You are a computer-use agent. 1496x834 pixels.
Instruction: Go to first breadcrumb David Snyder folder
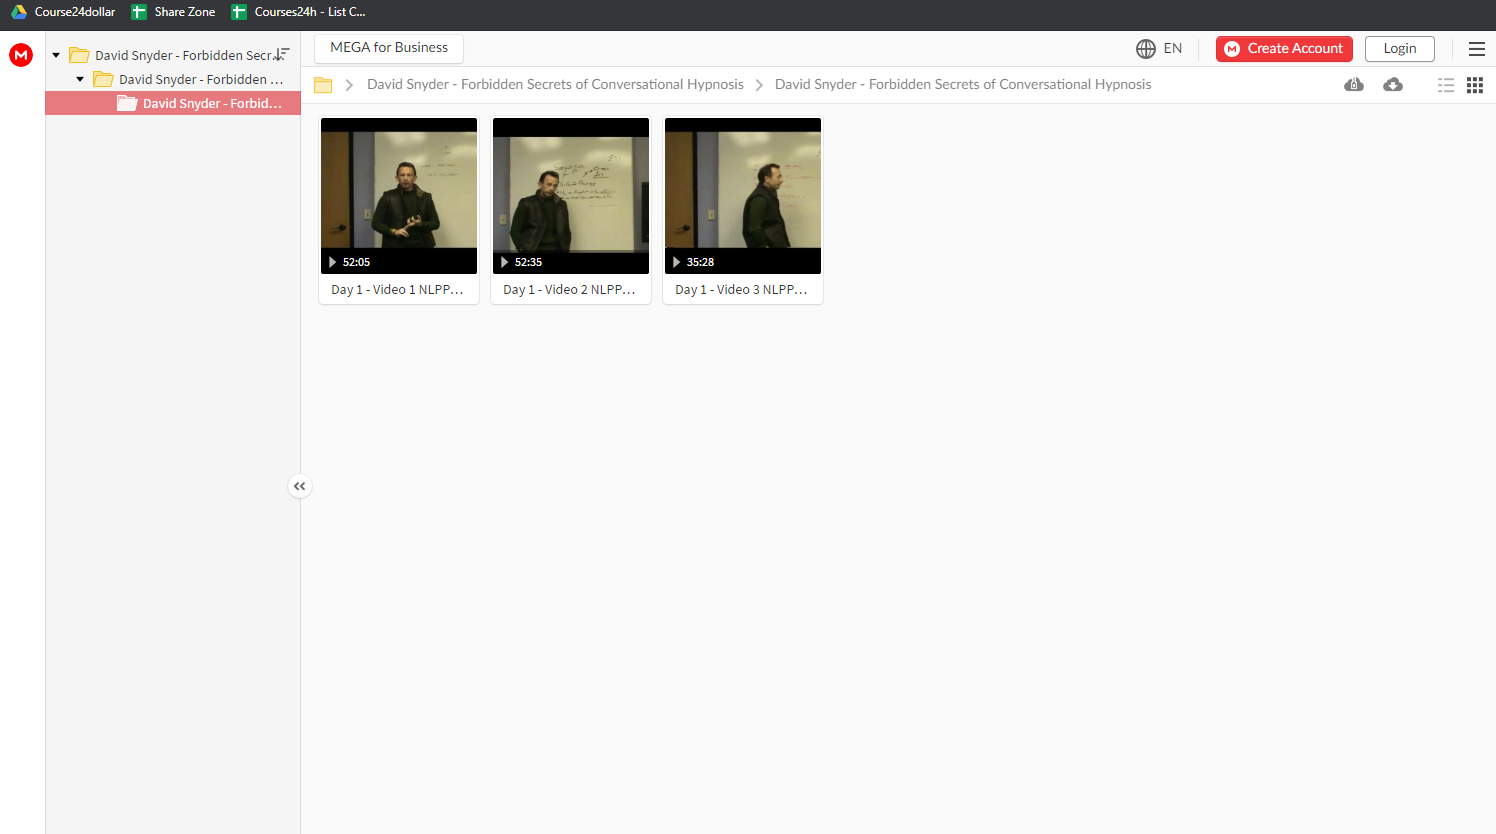pos(555,84)
